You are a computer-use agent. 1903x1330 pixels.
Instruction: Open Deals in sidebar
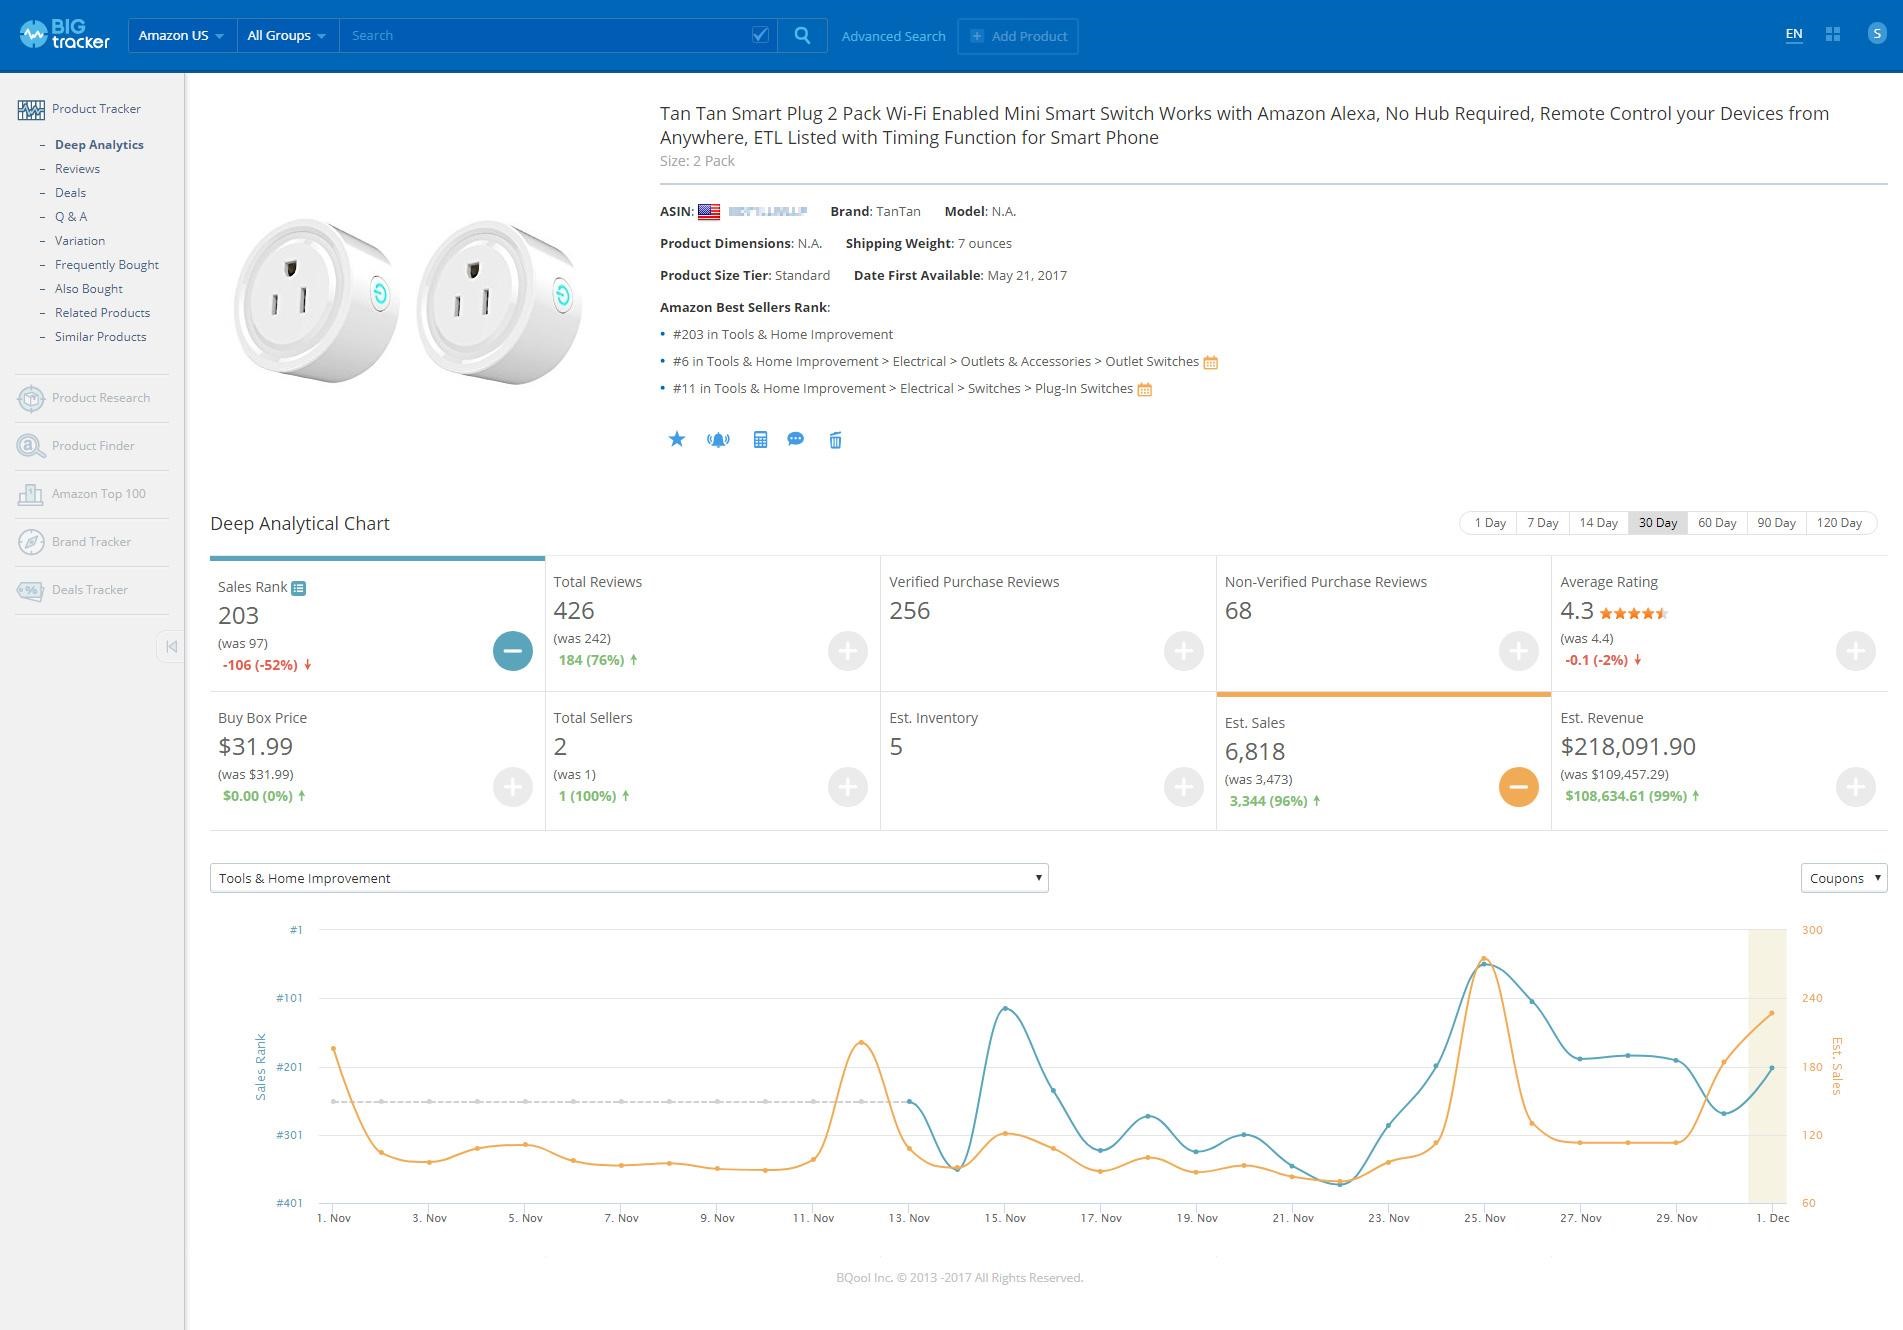(x=70, y=193)
